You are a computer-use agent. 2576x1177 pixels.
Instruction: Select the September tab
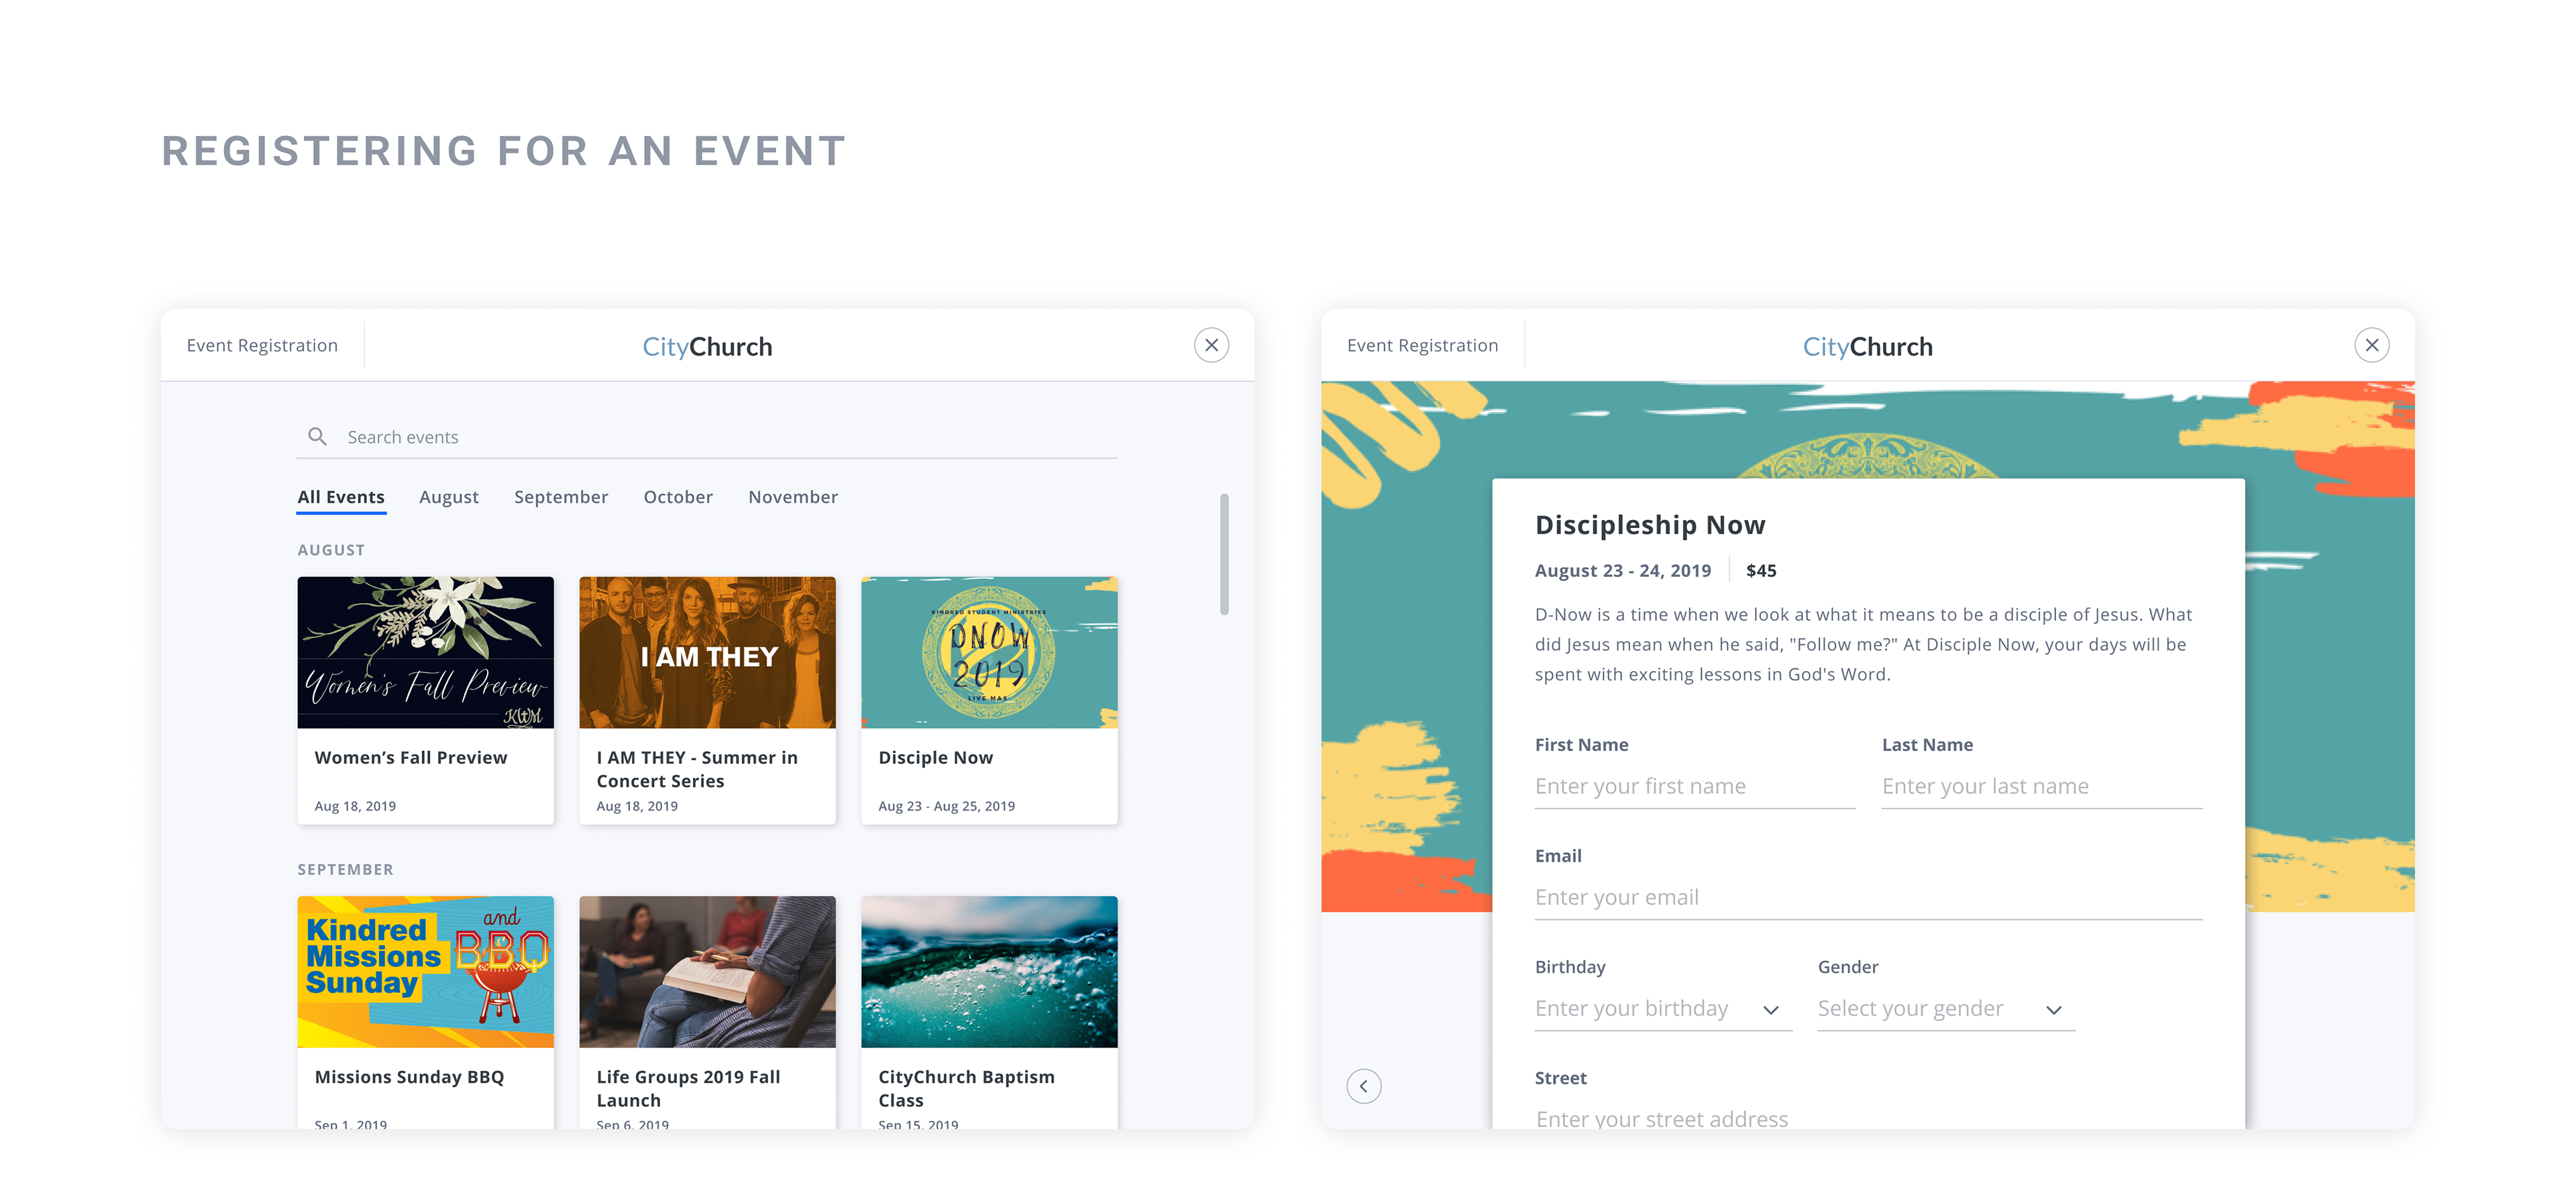tap(560, 497)
